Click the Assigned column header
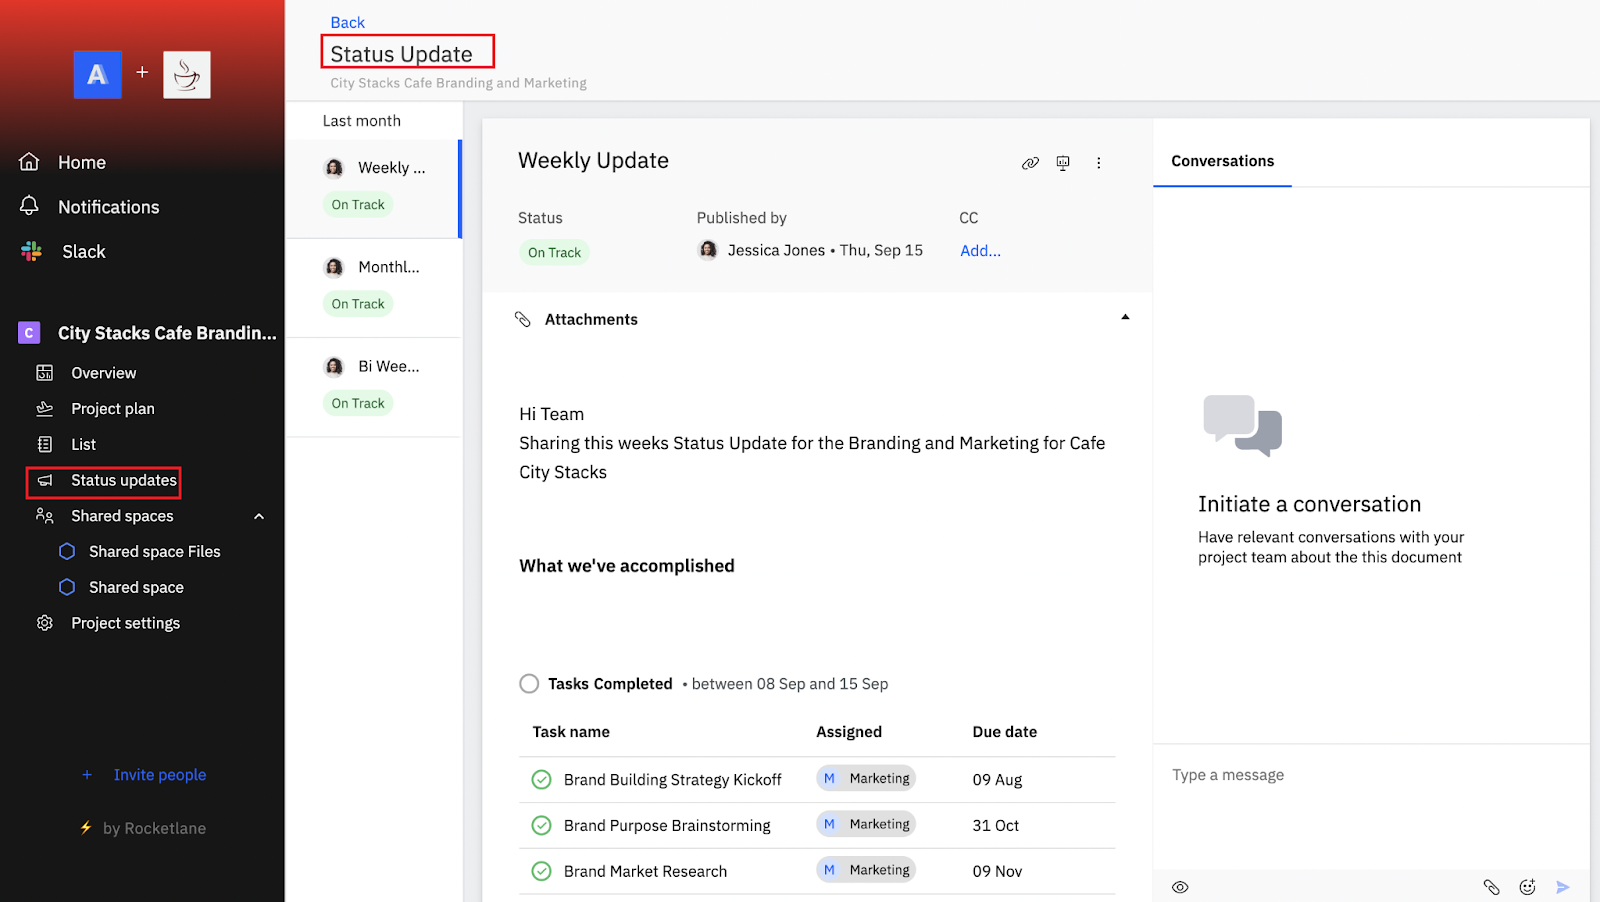 pos(849,732)
